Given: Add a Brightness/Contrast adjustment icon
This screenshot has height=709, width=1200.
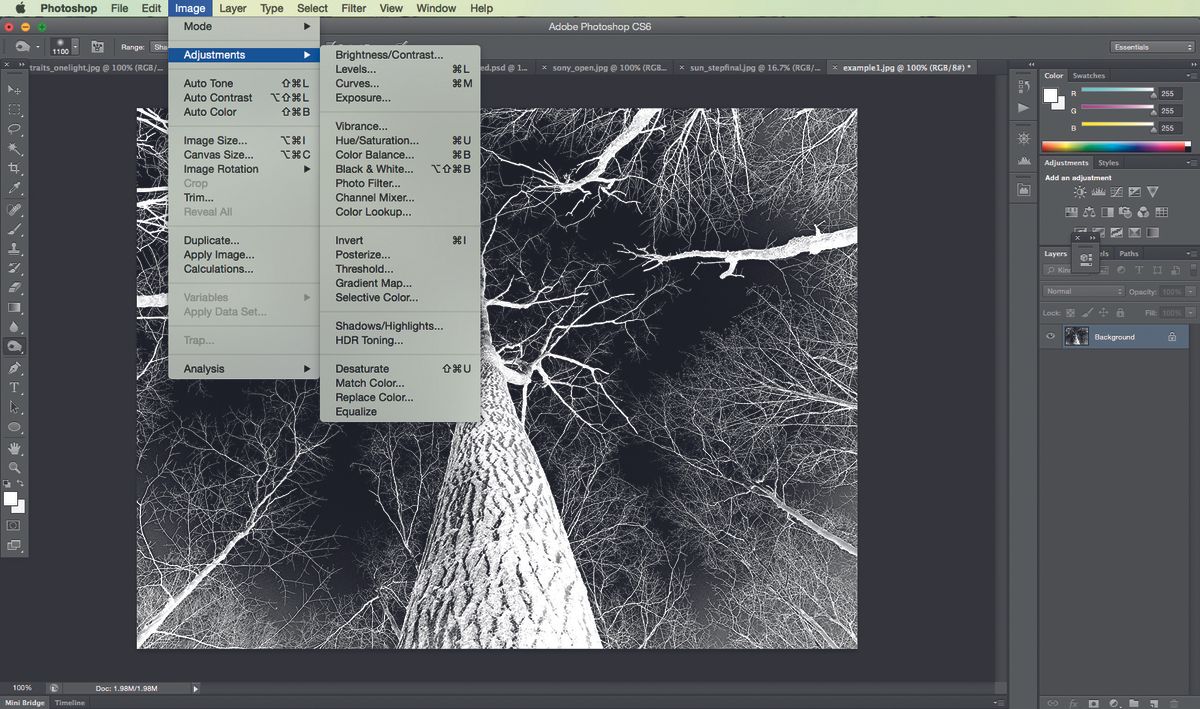Looking at the screenshot, I should pos(1079,192).
